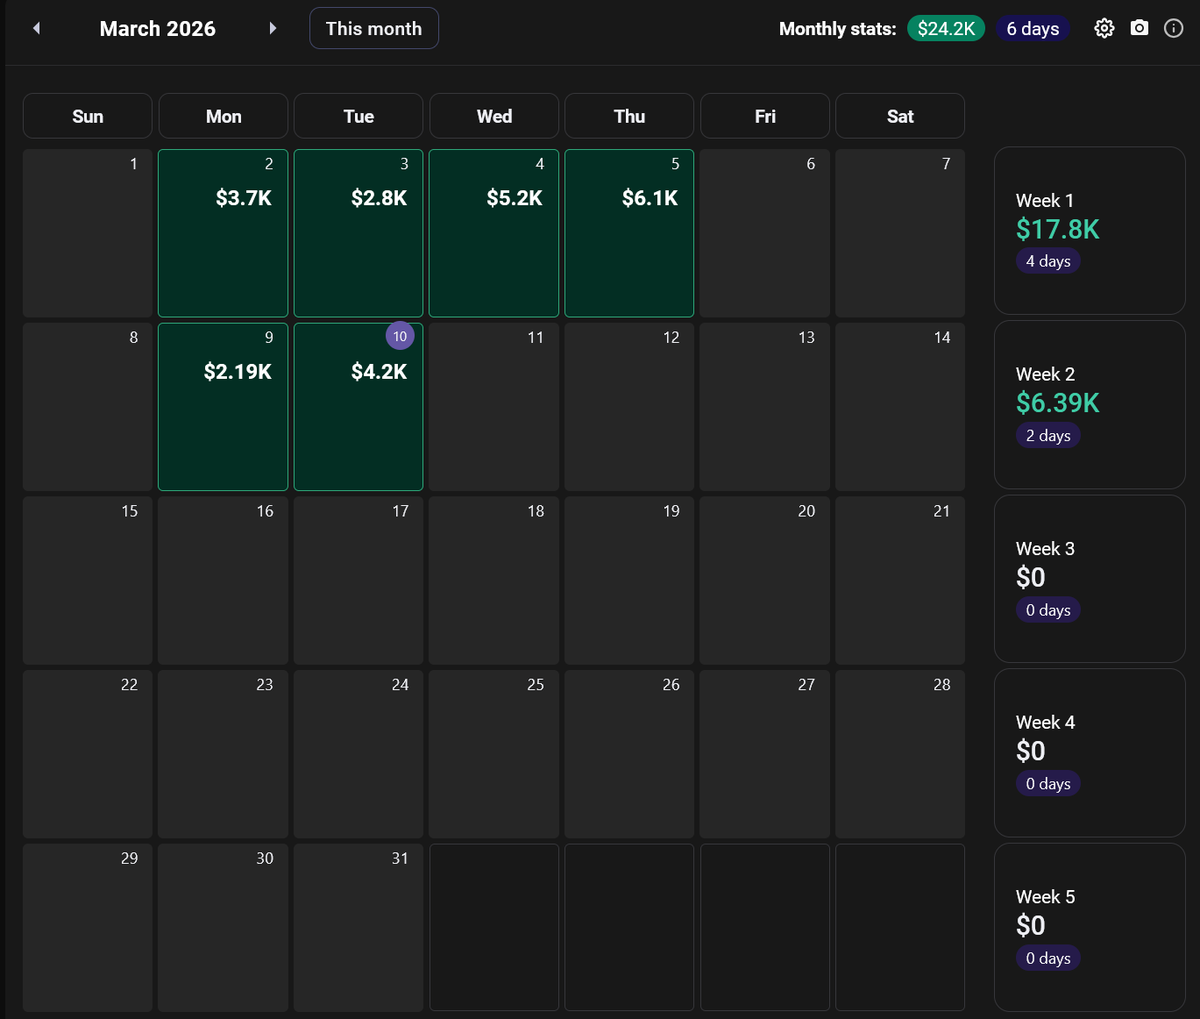The image size is (1200, 1019).
Task: Click the $6.39K weekly total
Action: click(x=1058, y=403)
